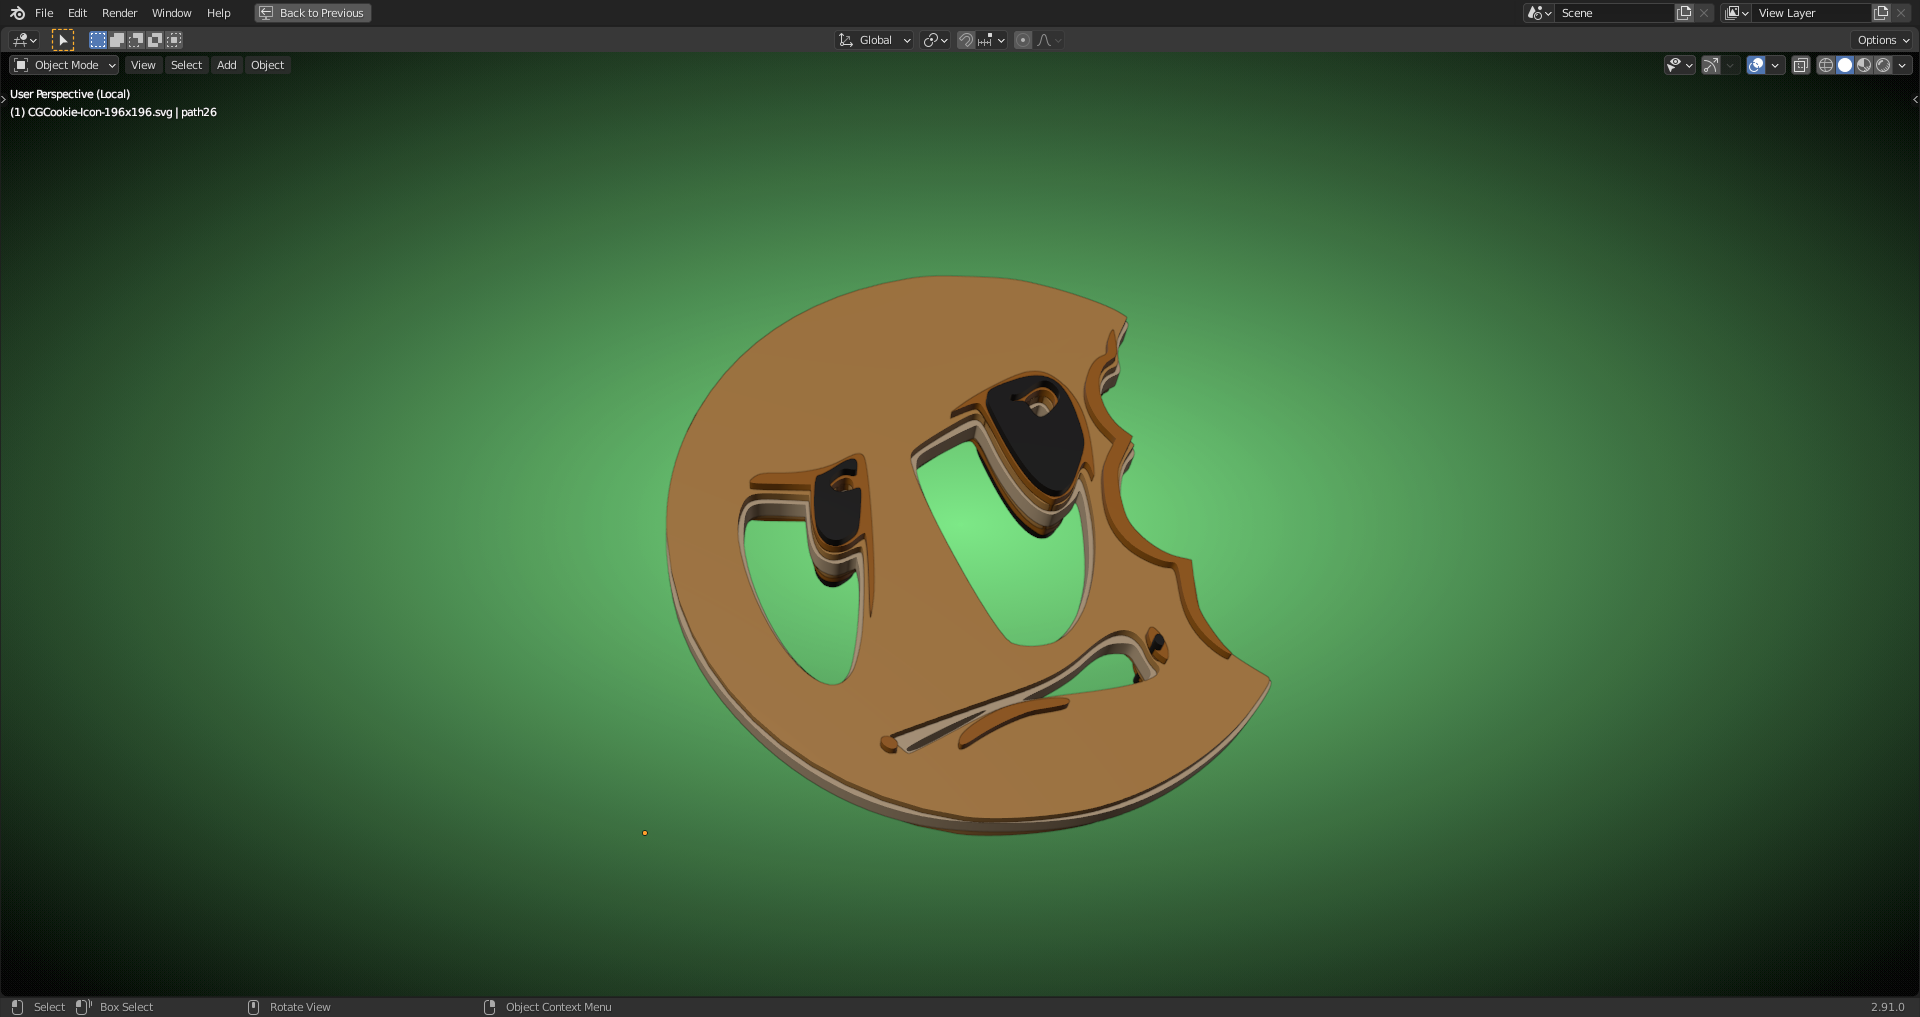Screen dimensions: 1920x1017
Task: Set selection mode to Extend Selection
Action: click(x=117, y=40)
